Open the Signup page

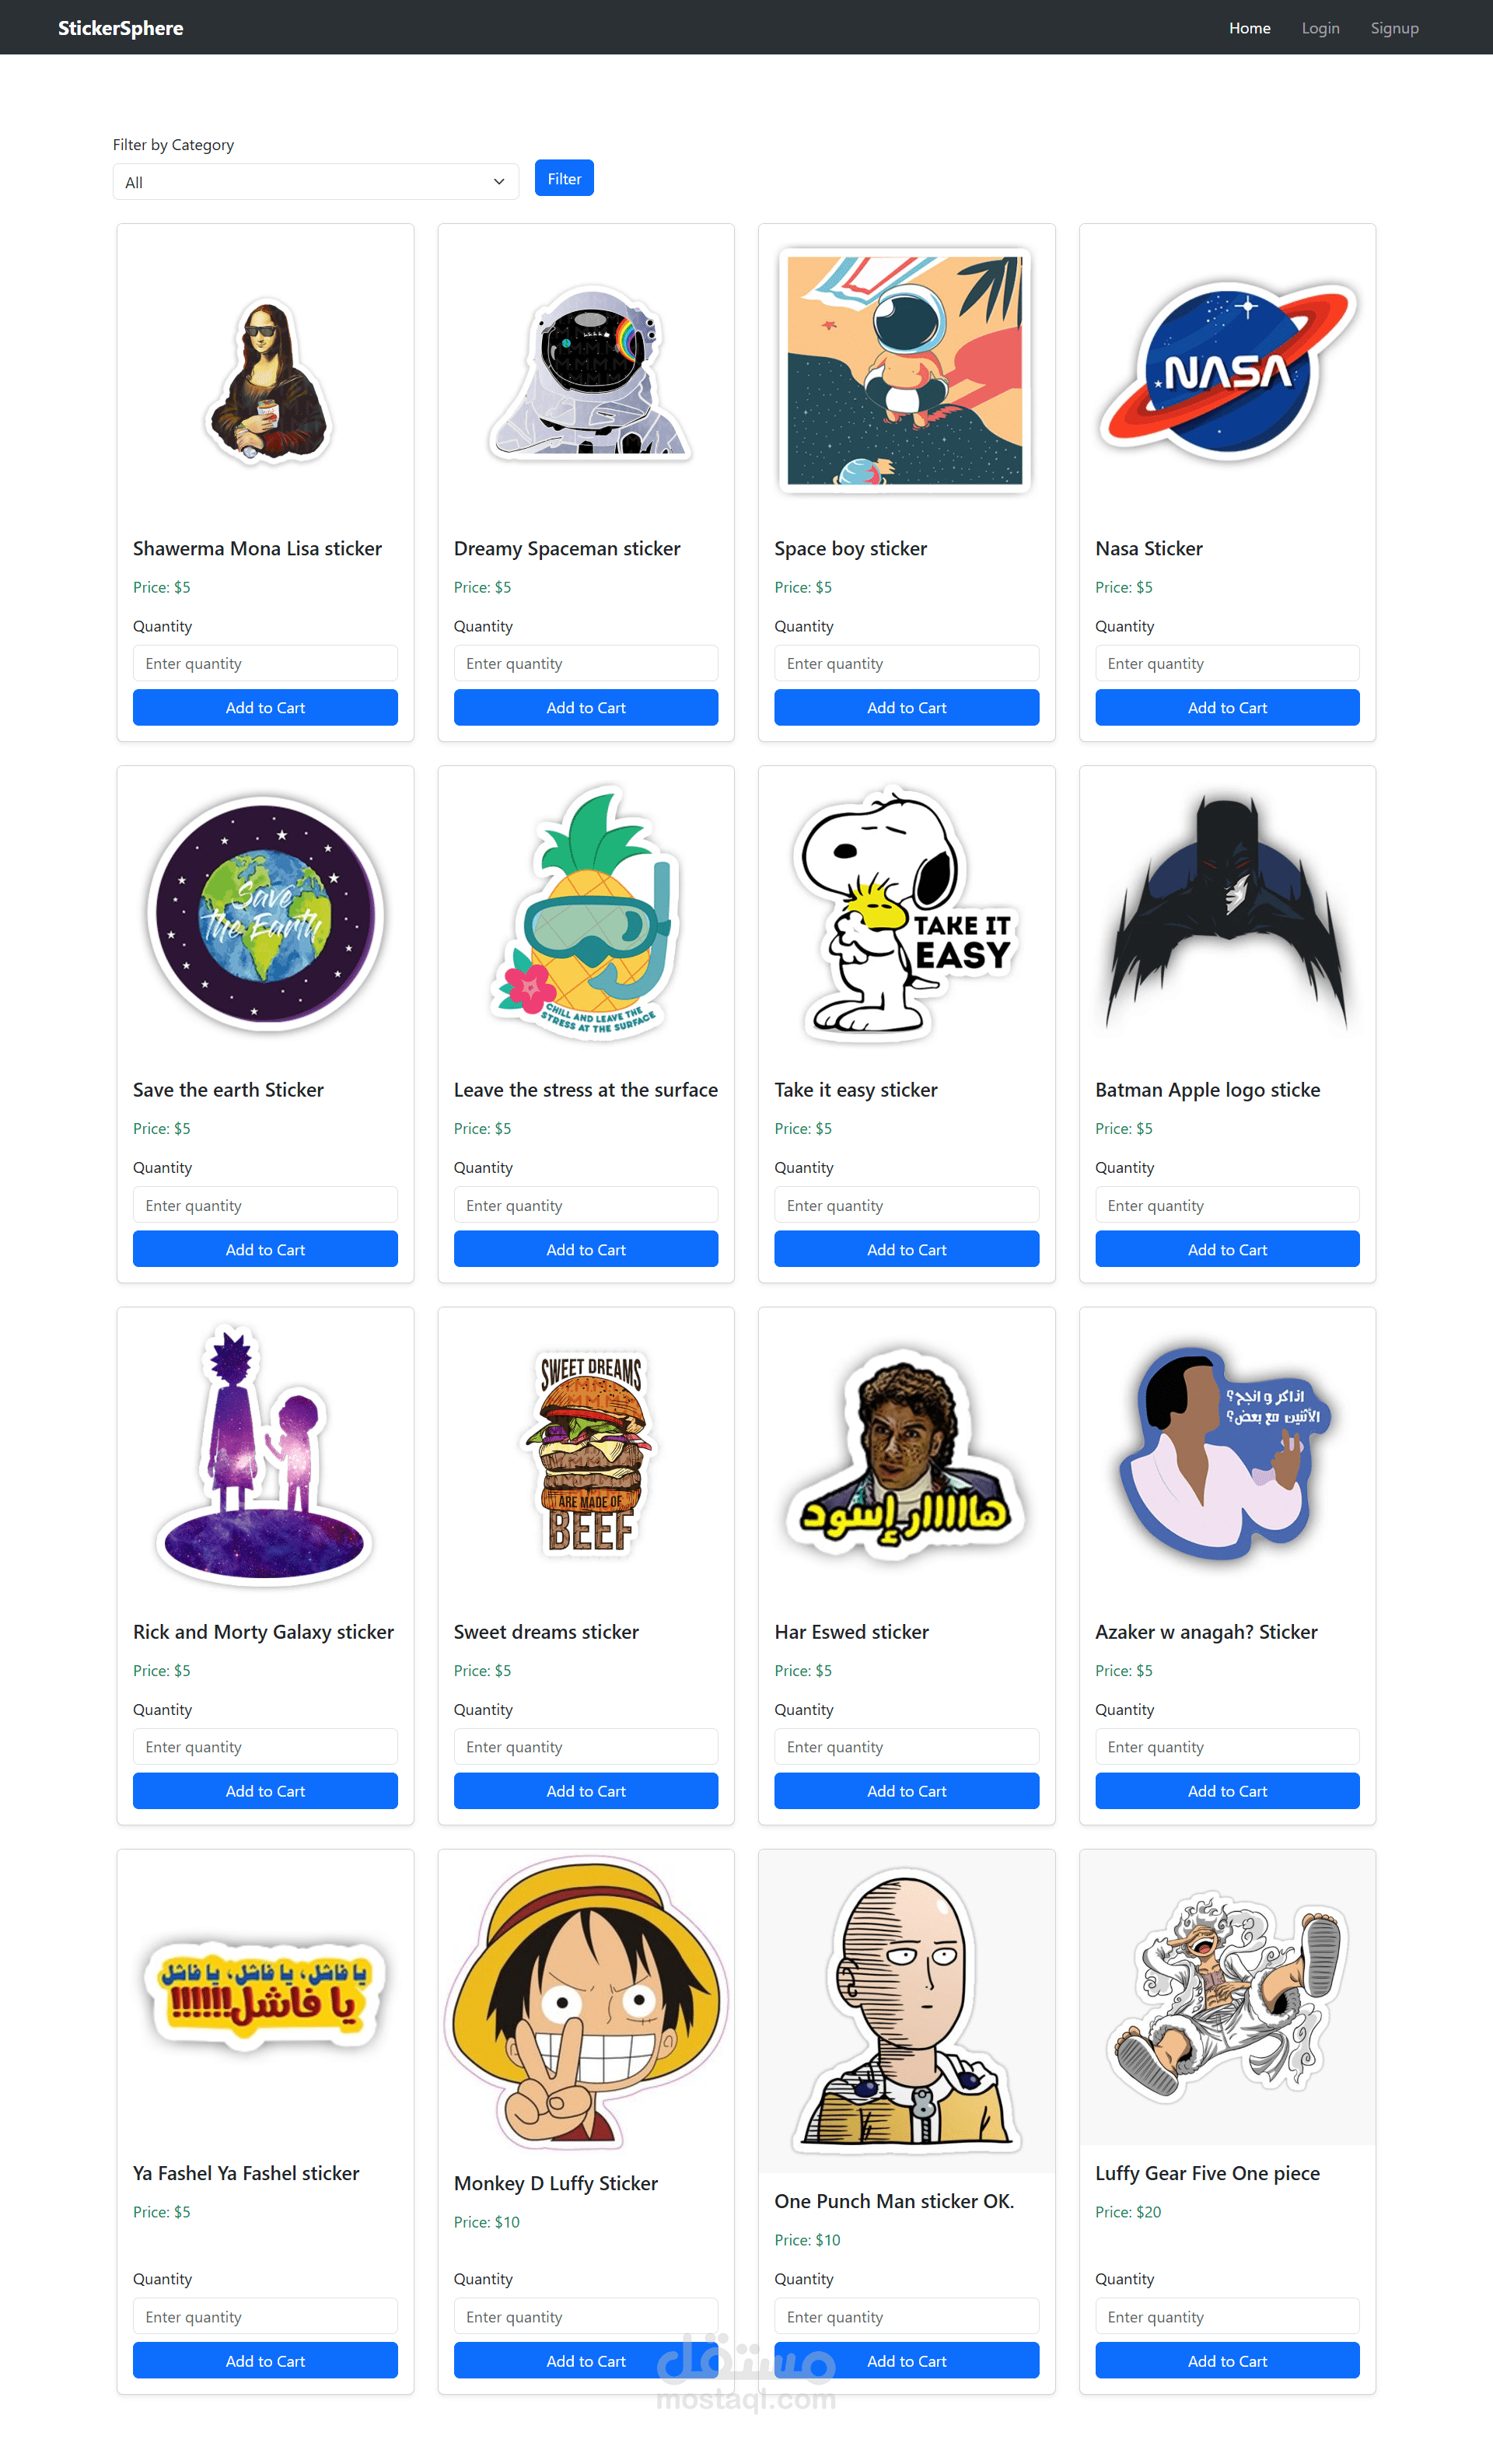(1394, 28)
